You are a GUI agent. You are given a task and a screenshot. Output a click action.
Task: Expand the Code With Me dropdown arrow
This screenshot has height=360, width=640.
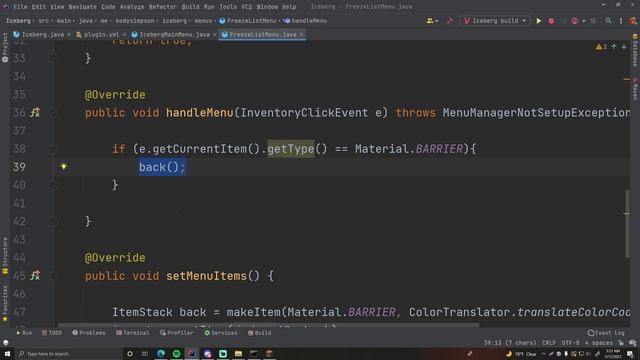pos(436,21)
